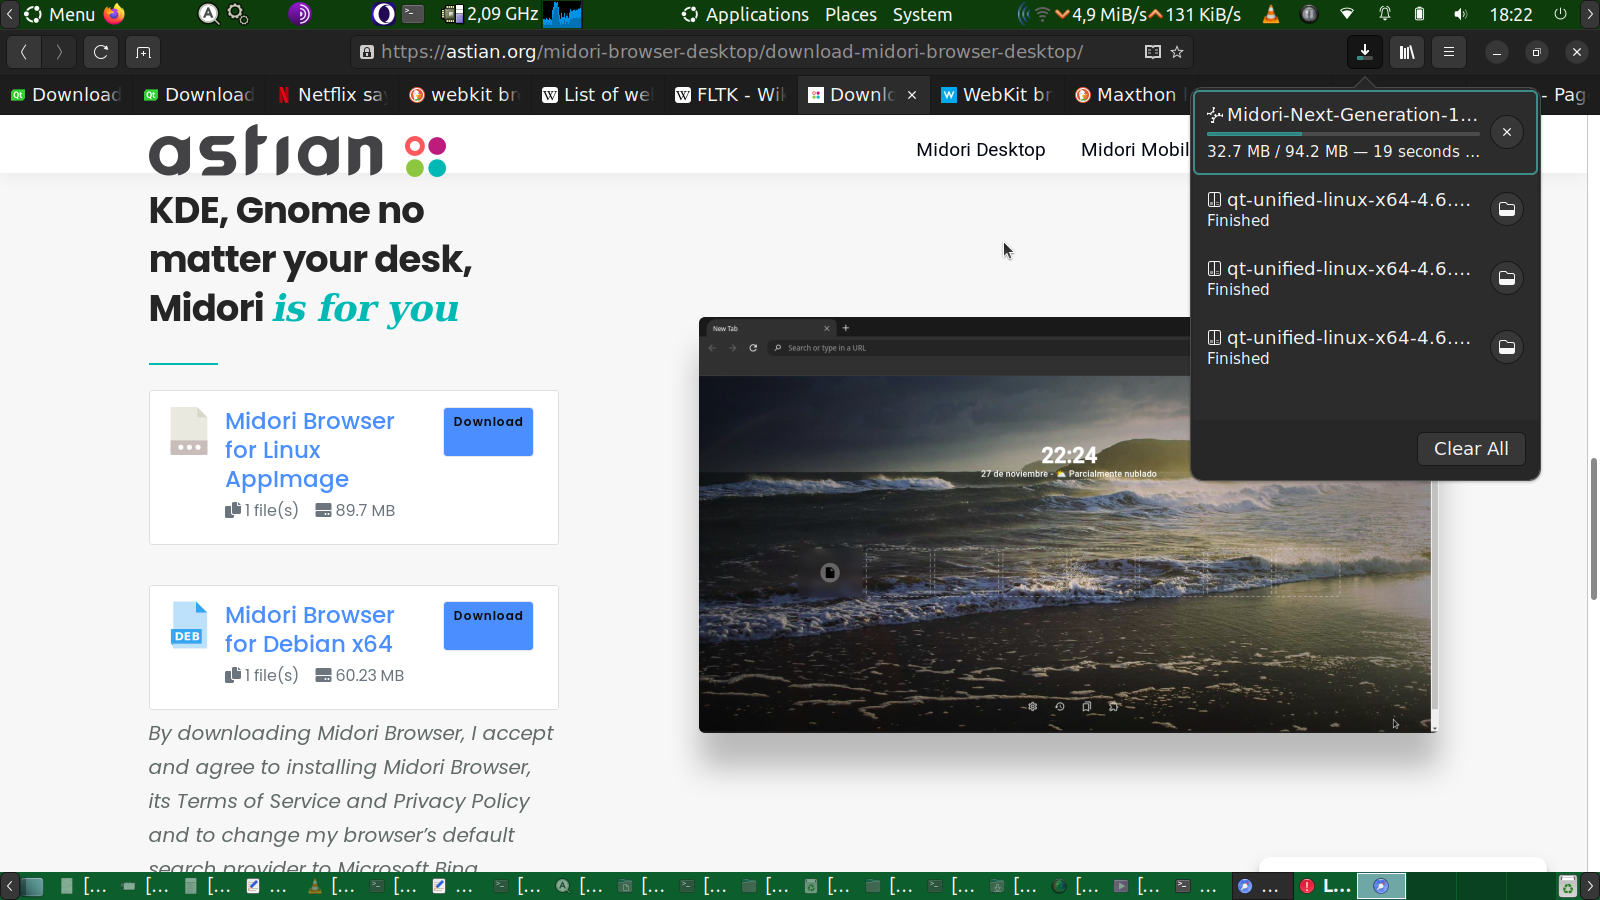Open the gears settings launcher in panel

238,14
